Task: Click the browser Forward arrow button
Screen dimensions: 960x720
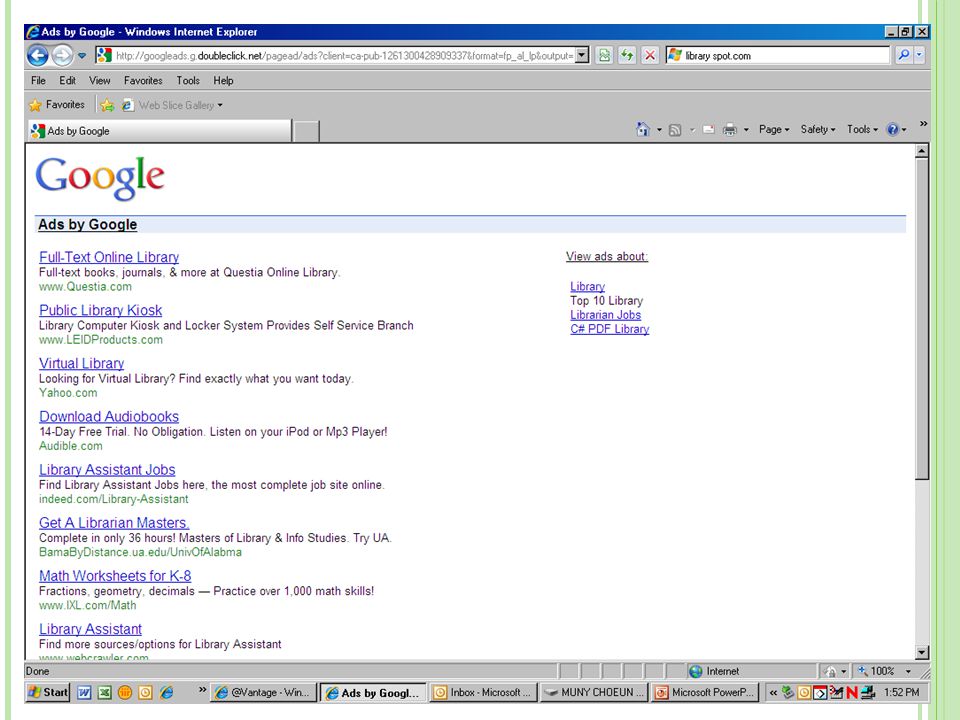Action: point(62,56)
